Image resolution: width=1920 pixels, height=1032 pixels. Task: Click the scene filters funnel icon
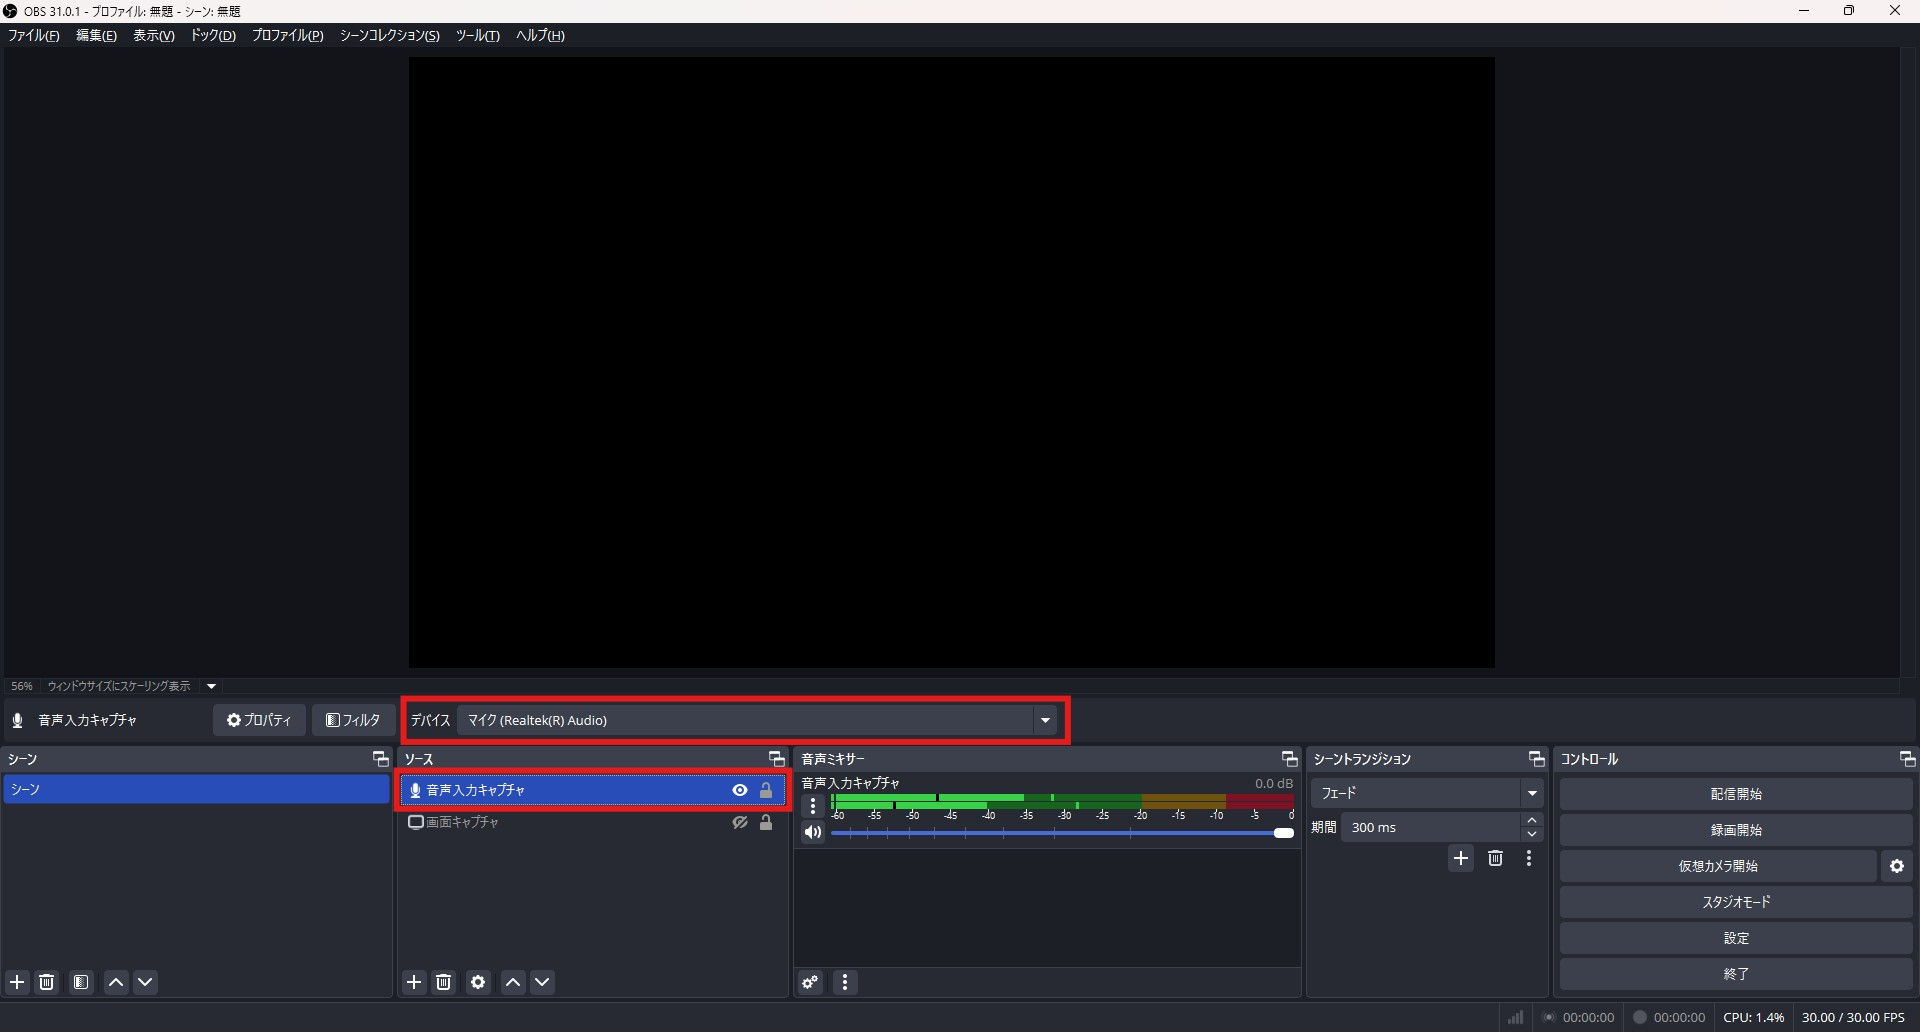point(81,982)
